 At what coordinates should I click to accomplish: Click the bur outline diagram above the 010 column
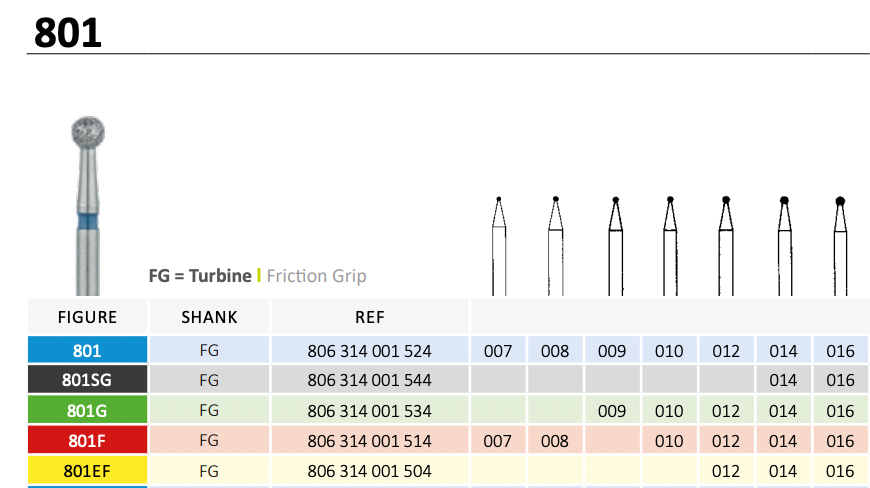(x=669, y=243)
